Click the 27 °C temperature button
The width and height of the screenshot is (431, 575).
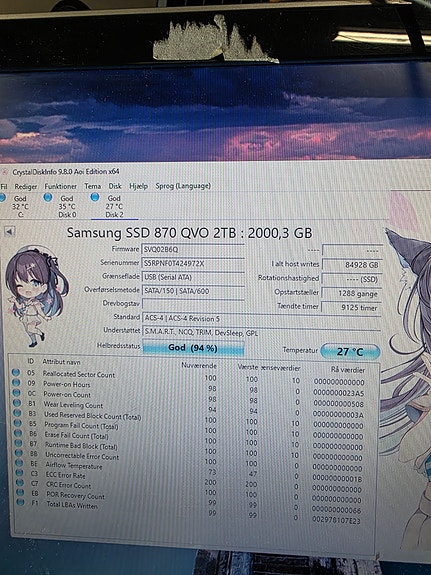tap(350, 352)
